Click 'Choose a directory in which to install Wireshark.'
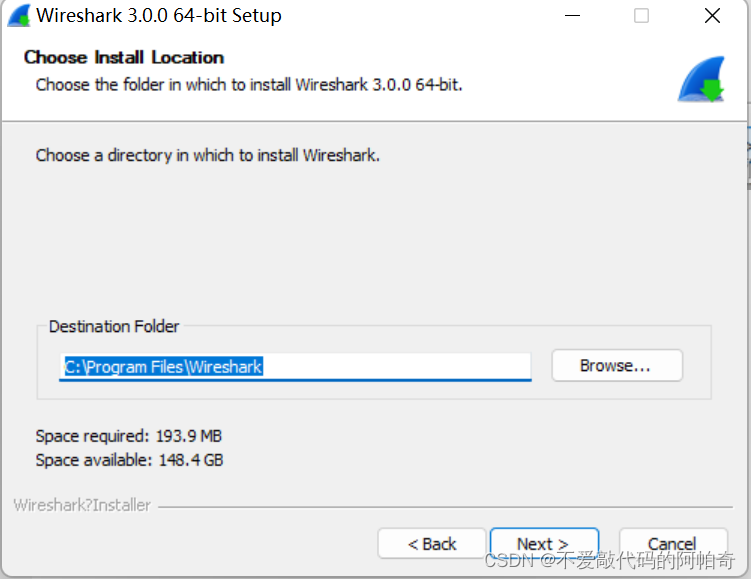Image resolution: width=751 pixels, height=579 pixels. pyautogui.click(x=207, y=155)
